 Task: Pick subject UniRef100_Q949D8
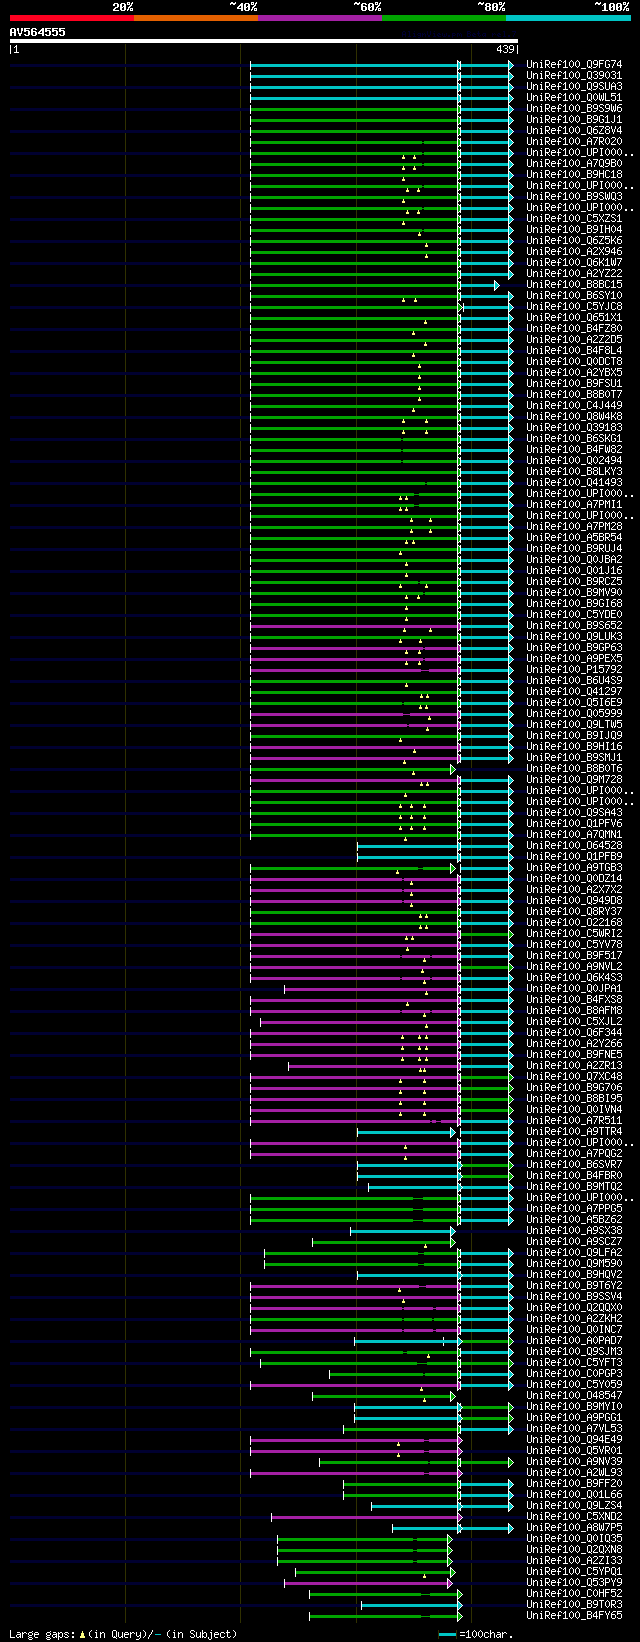[574, 901]
